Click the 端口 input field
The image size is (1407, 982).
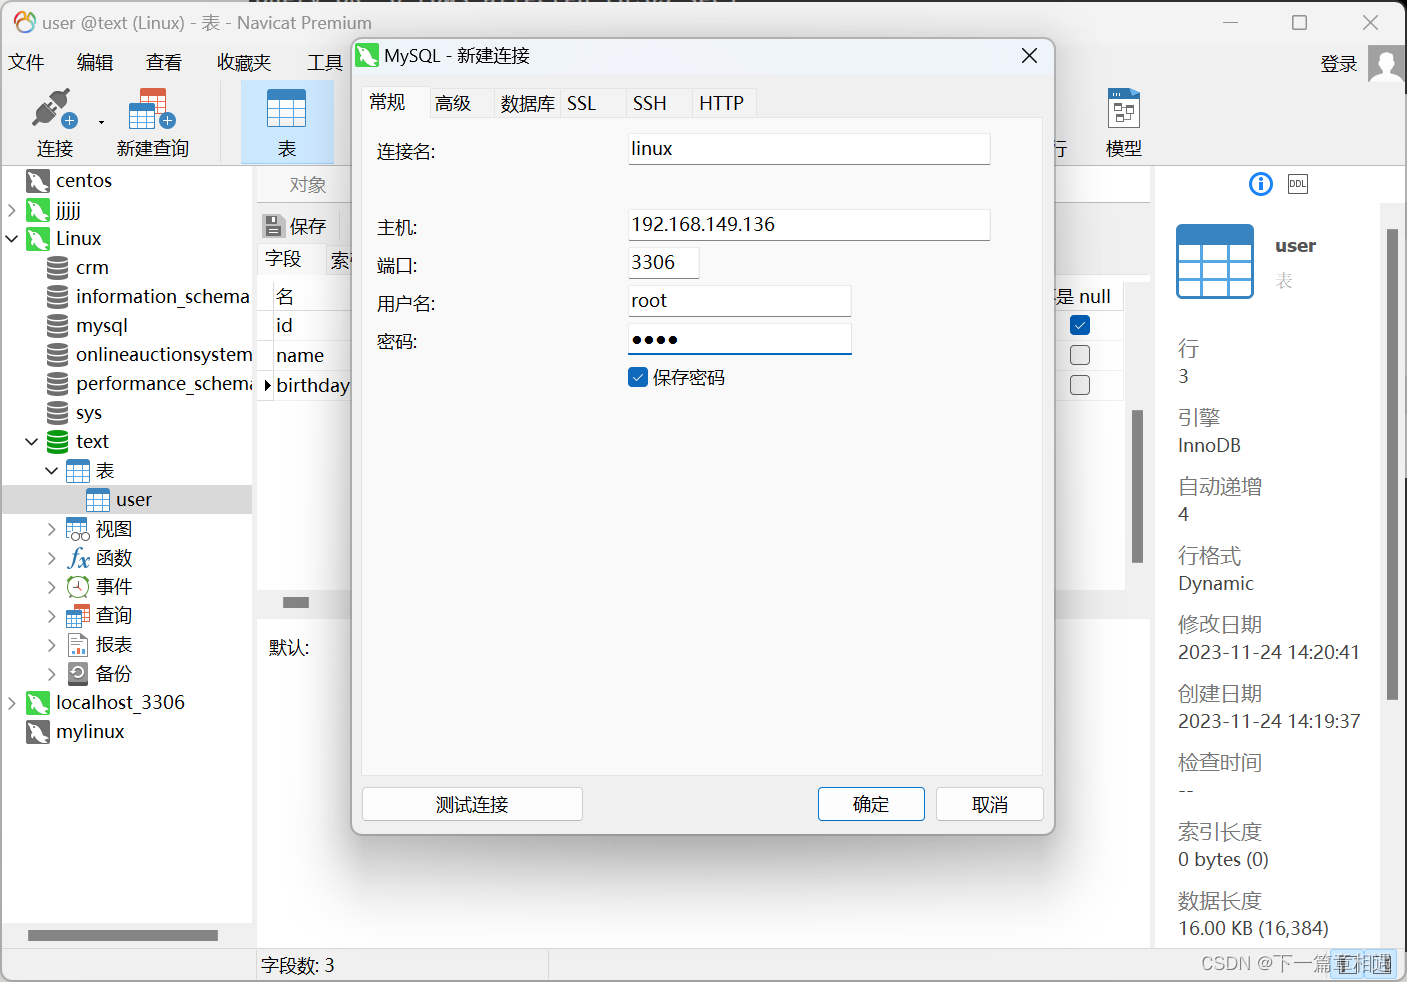pos(664,263)
